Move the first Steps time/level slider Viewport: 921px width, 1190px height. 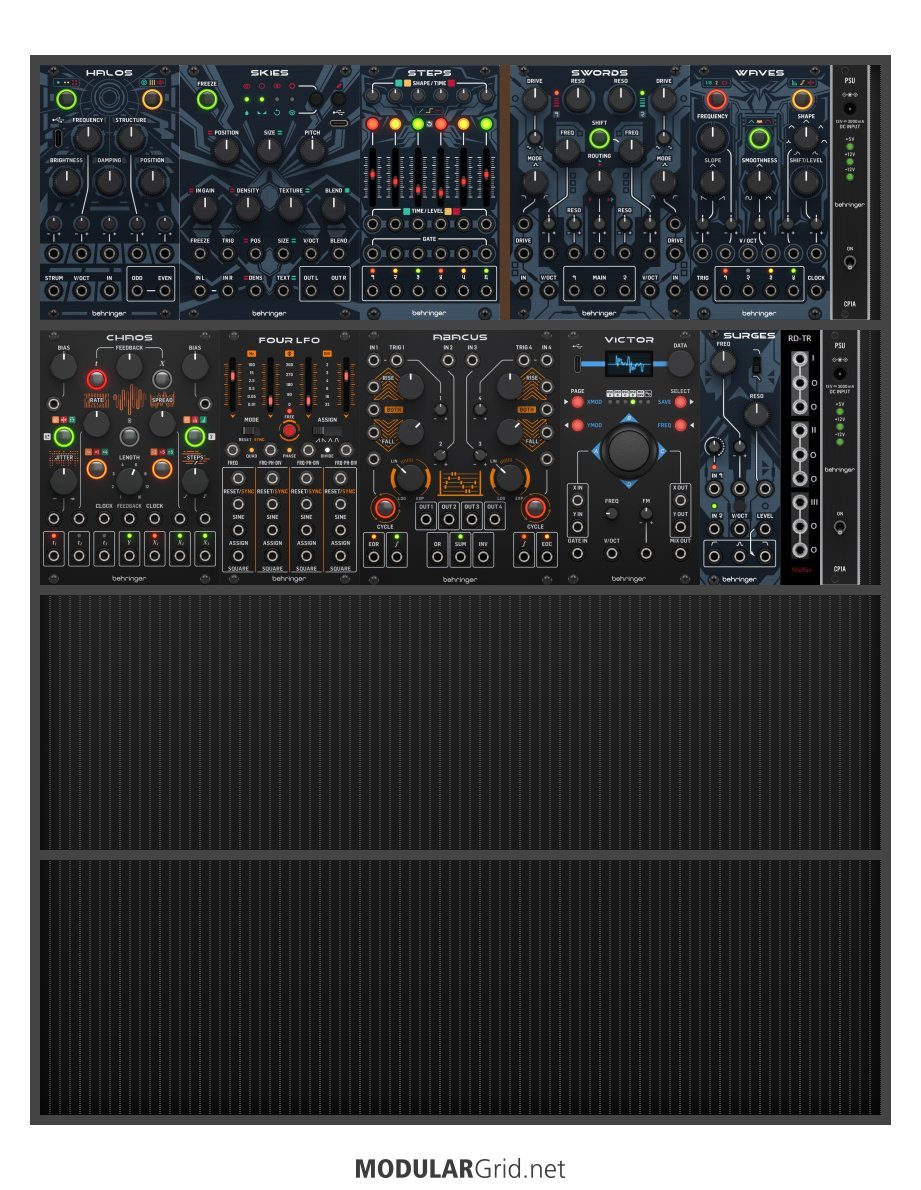[372, 176]
